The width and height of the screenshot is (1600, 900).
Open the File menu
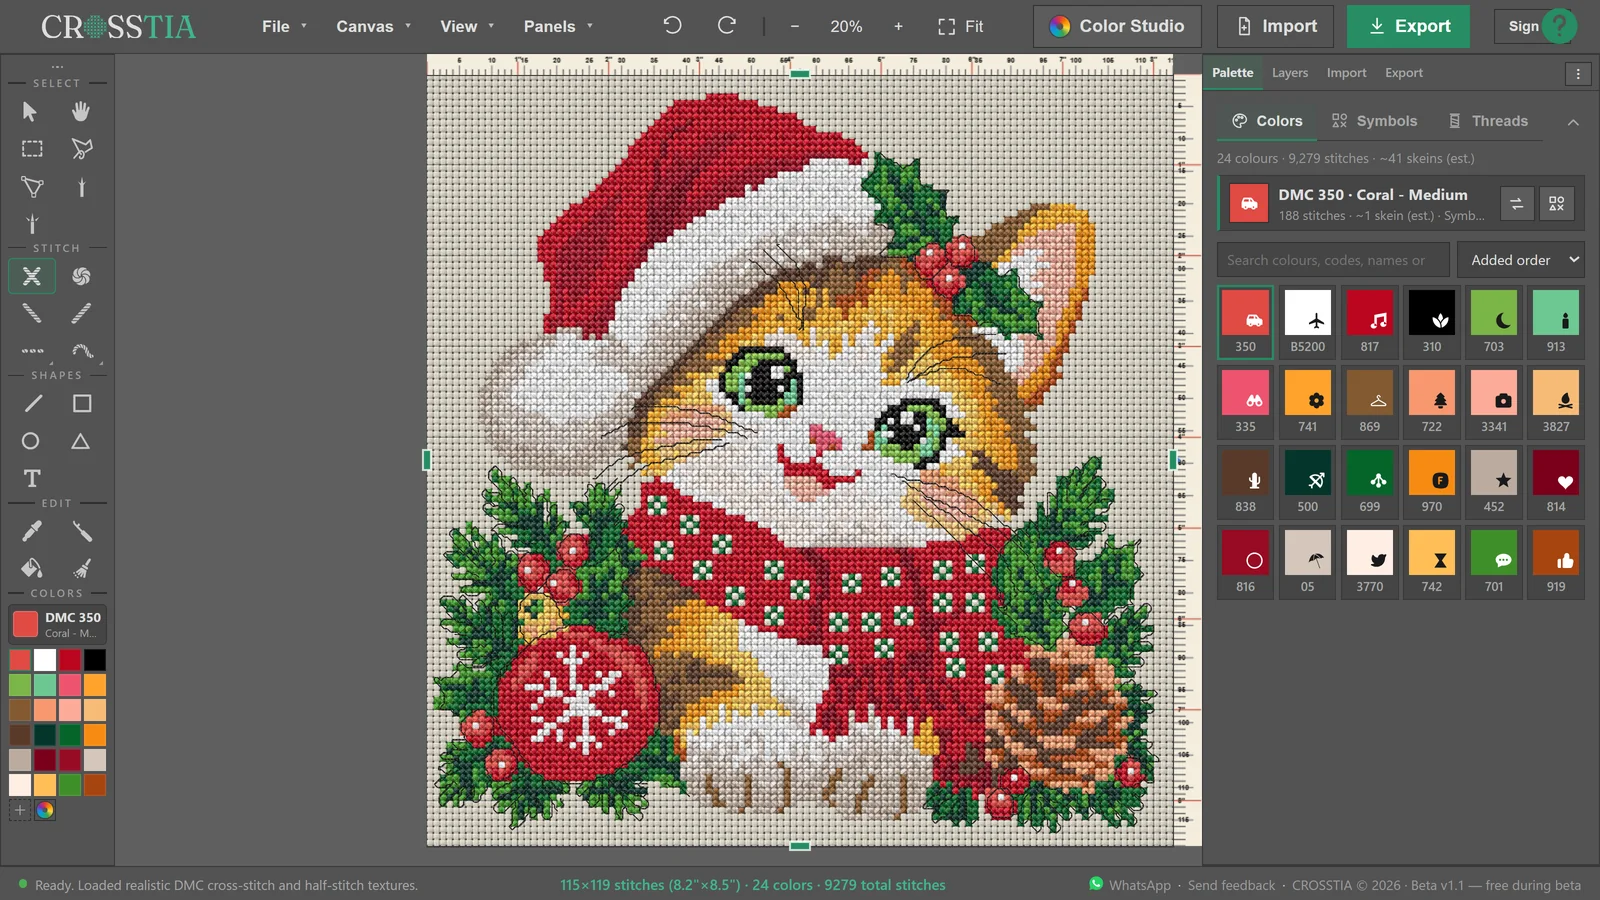(x=284, y=27)
